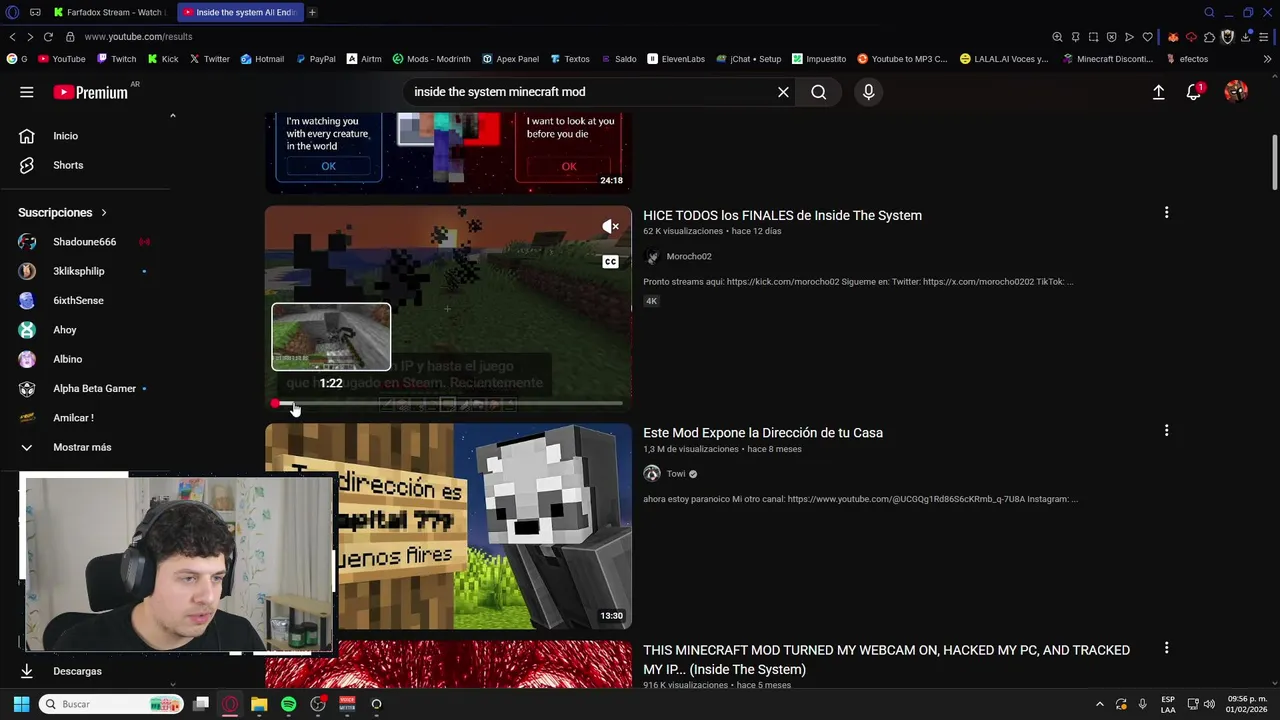1280x720 pixels.
Task: Open the PayPal bookmark
Action: click(x=315, y=59)
